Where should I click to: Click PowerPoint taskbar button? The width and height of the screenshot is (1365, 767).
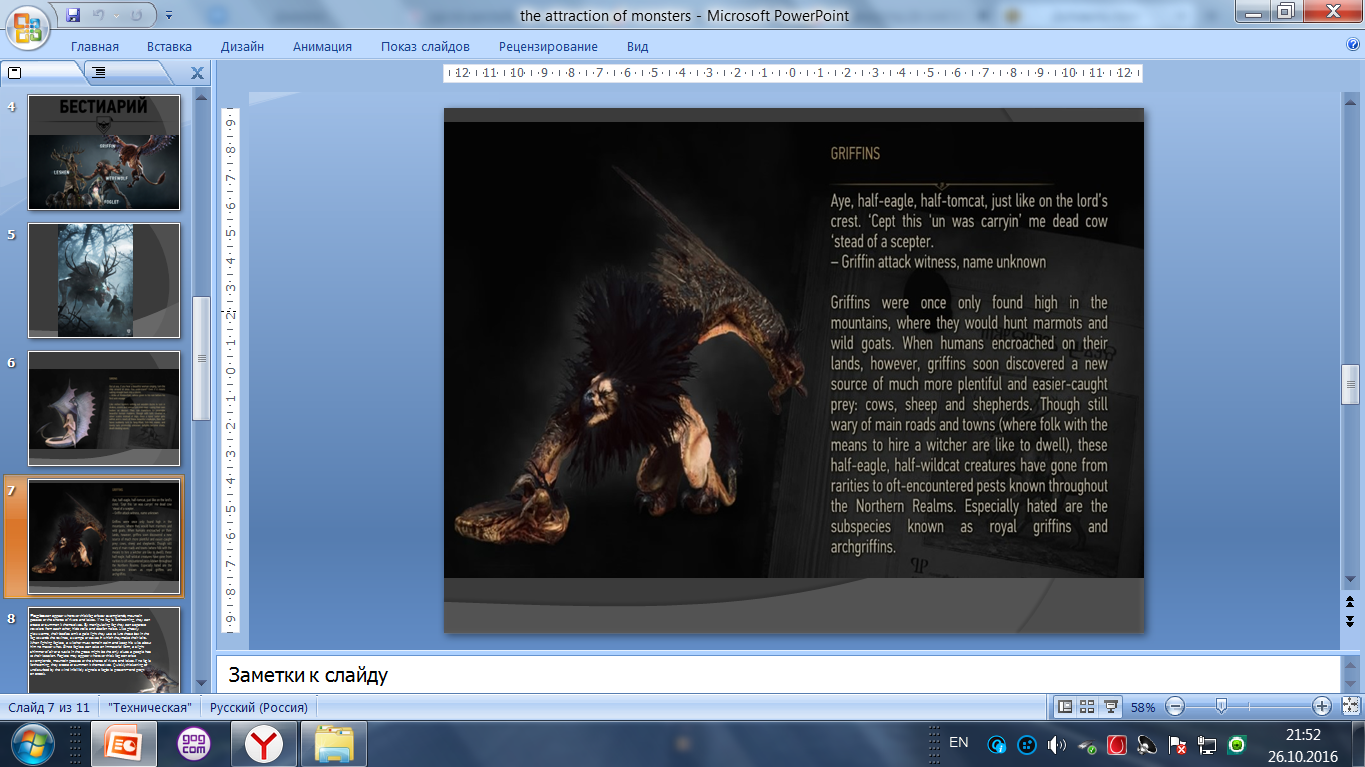[124, 744]
